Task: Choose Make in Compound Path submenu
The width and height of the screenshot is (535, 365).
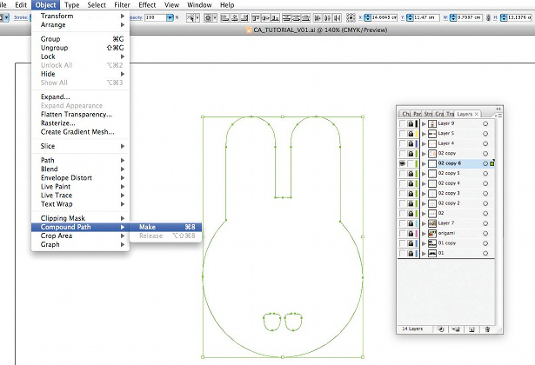Action: click(166, 227)
